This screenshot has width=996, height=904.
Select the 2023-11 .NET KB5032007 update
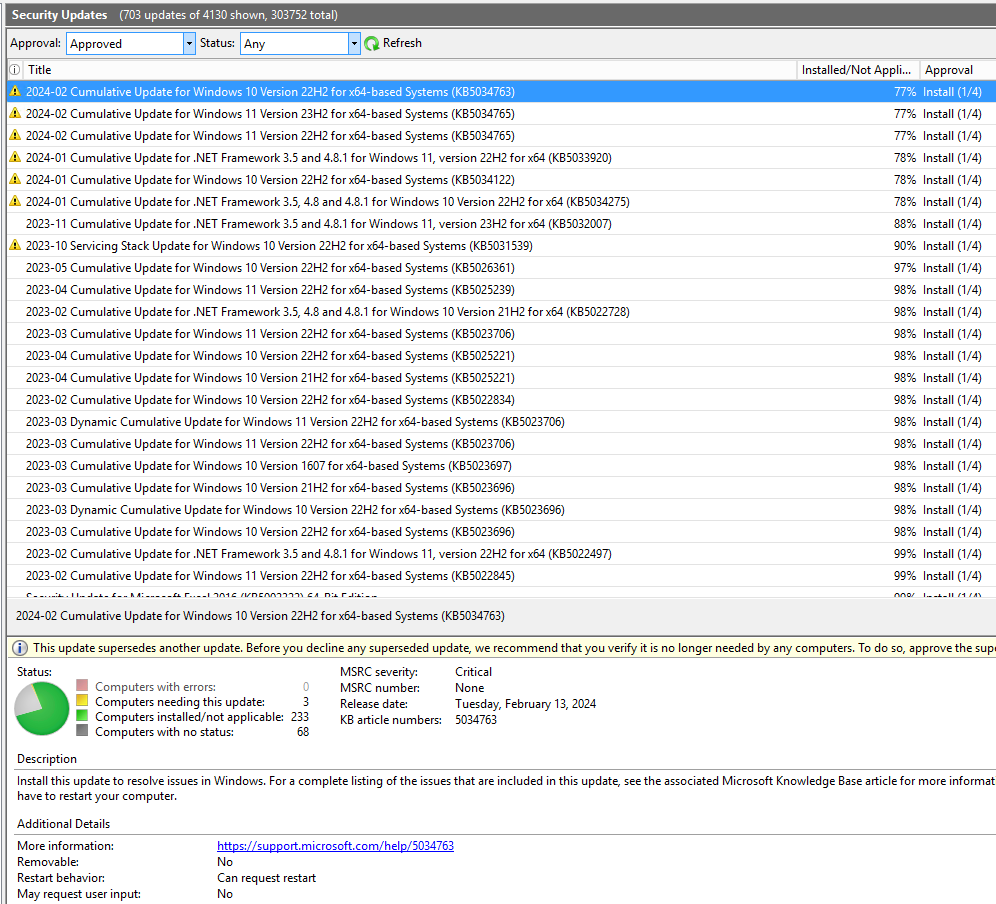501,224
